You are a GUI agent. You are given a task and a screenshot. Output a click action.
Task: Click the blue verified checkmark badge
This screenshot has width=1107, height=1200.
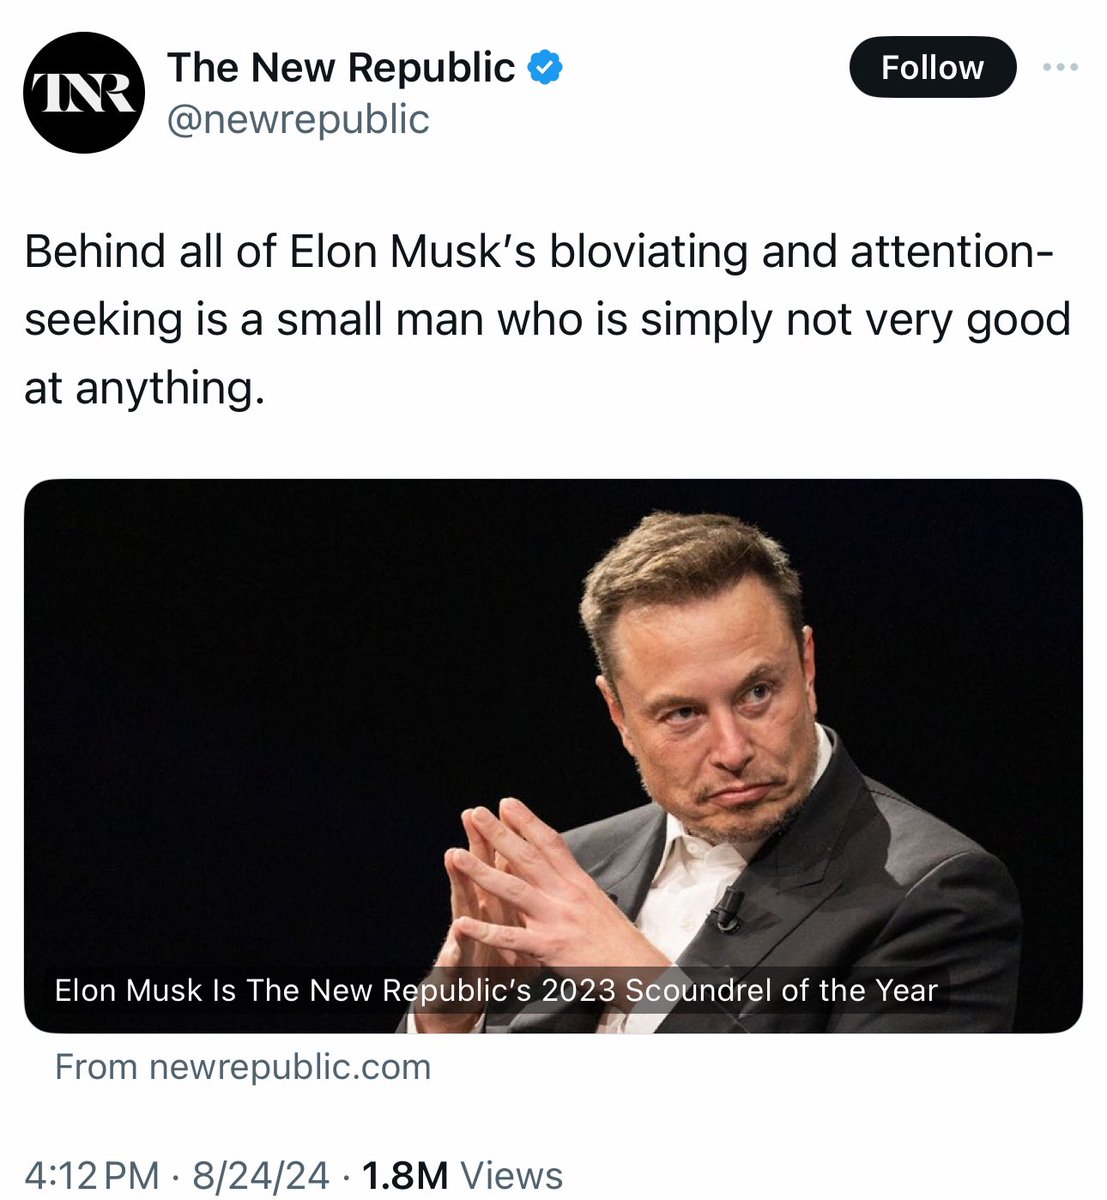tap(545, 68)
